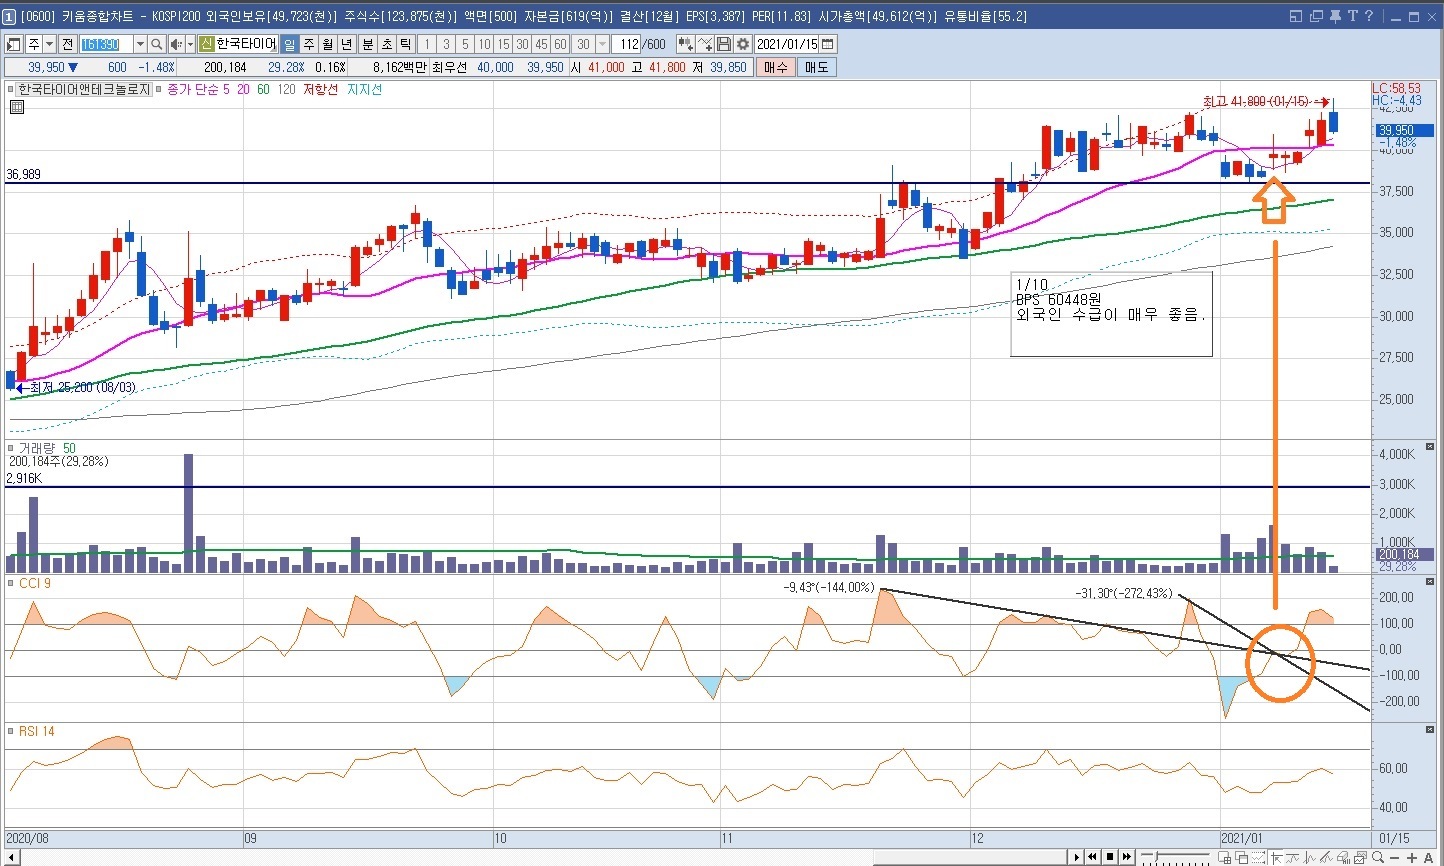The height and width of the screenshot is (866, 1444).
Task: Click the left panel toggle icon in toolbar
Action: pos(14,44)
